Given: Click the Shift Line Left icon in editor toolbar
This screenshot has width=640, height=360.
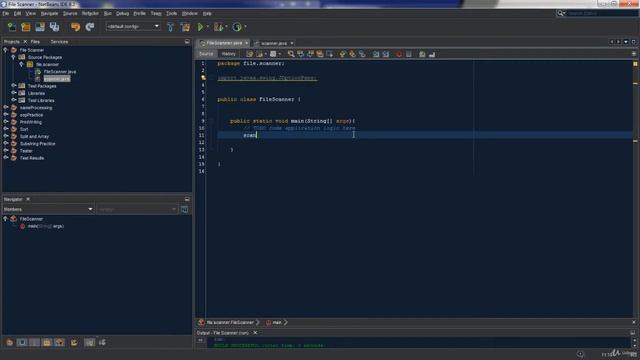Looking at the screenshot, I should (x=376, y=54).
